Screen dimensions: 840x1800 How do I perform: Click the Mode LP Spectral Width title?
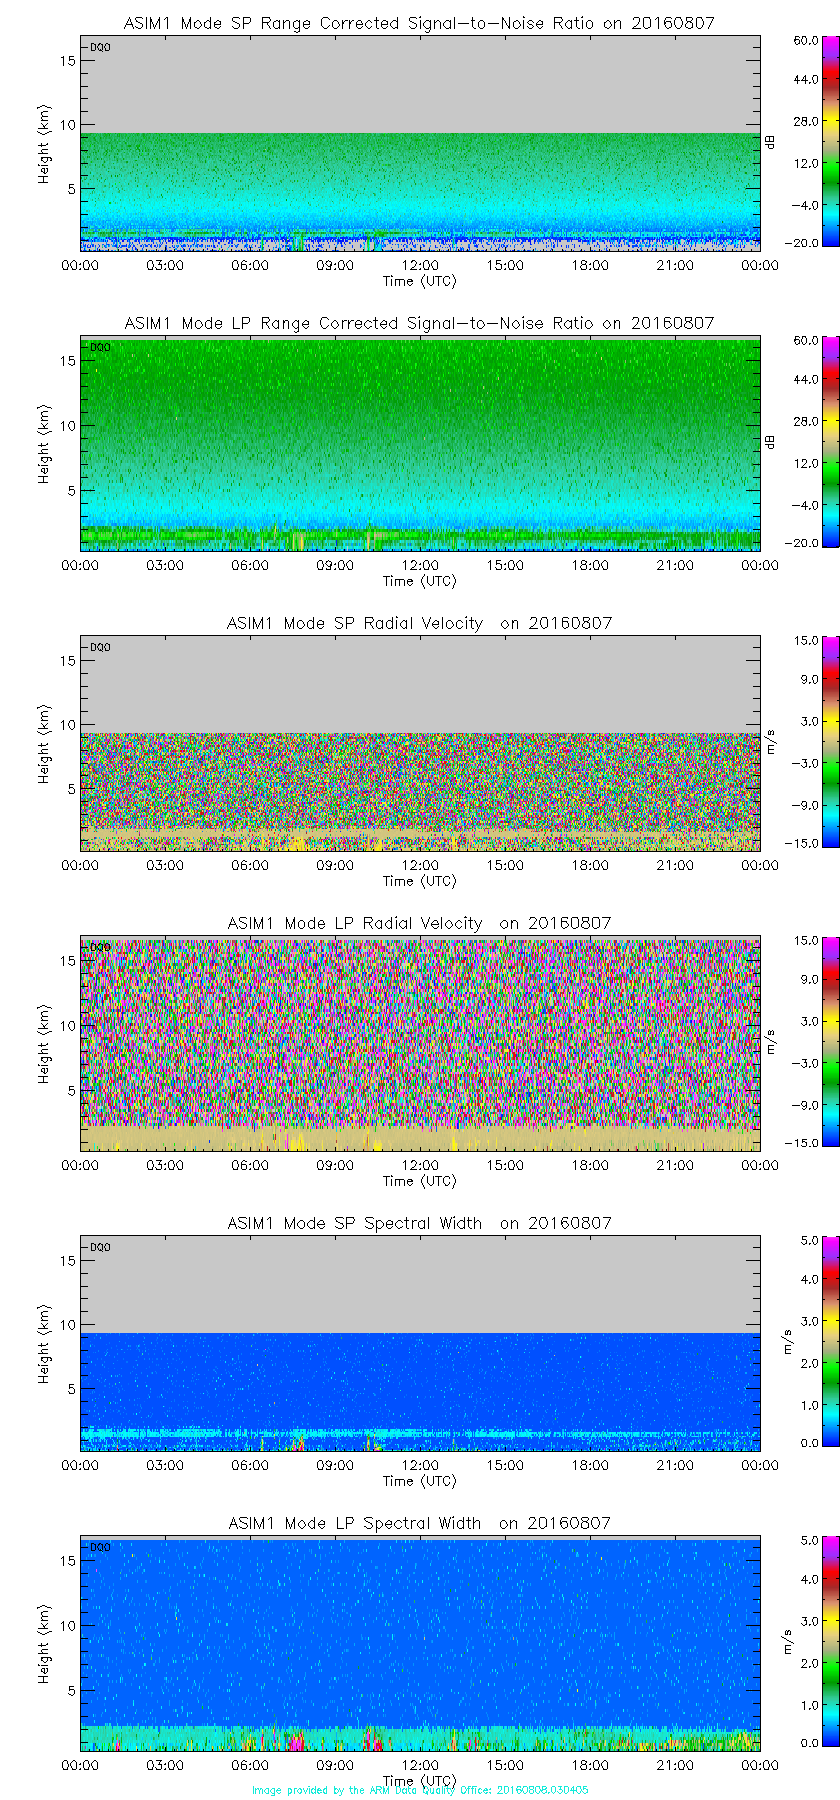[x=419, y=1523]
